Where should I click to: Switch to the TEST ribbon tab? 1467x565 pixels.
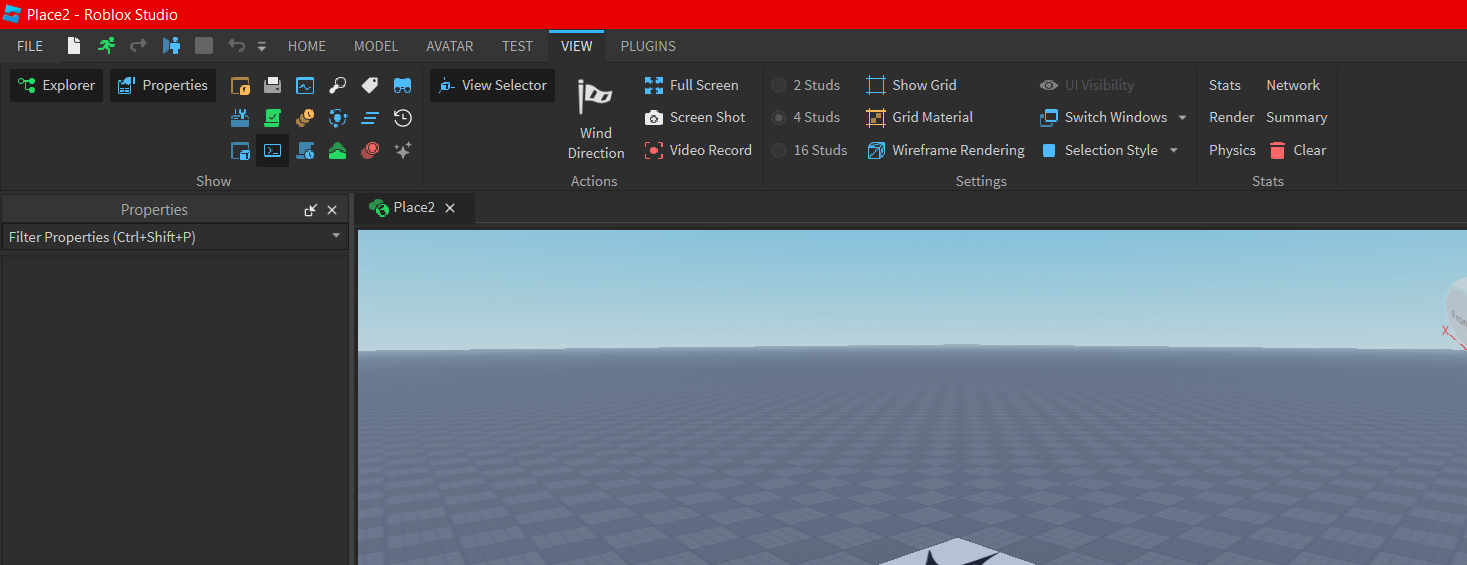point(517,46)
